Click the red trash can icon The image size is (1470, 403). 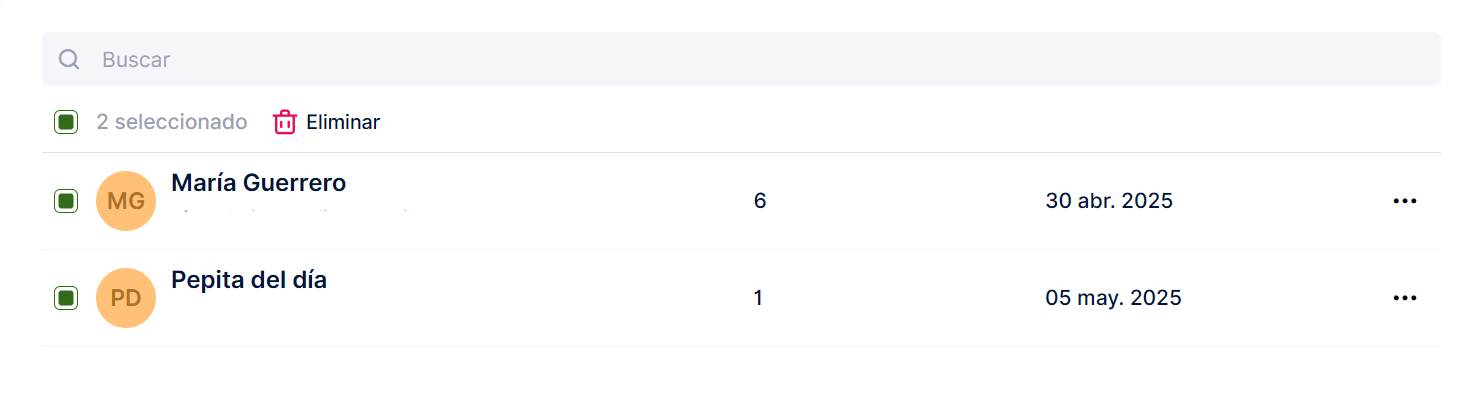[285, 122]
